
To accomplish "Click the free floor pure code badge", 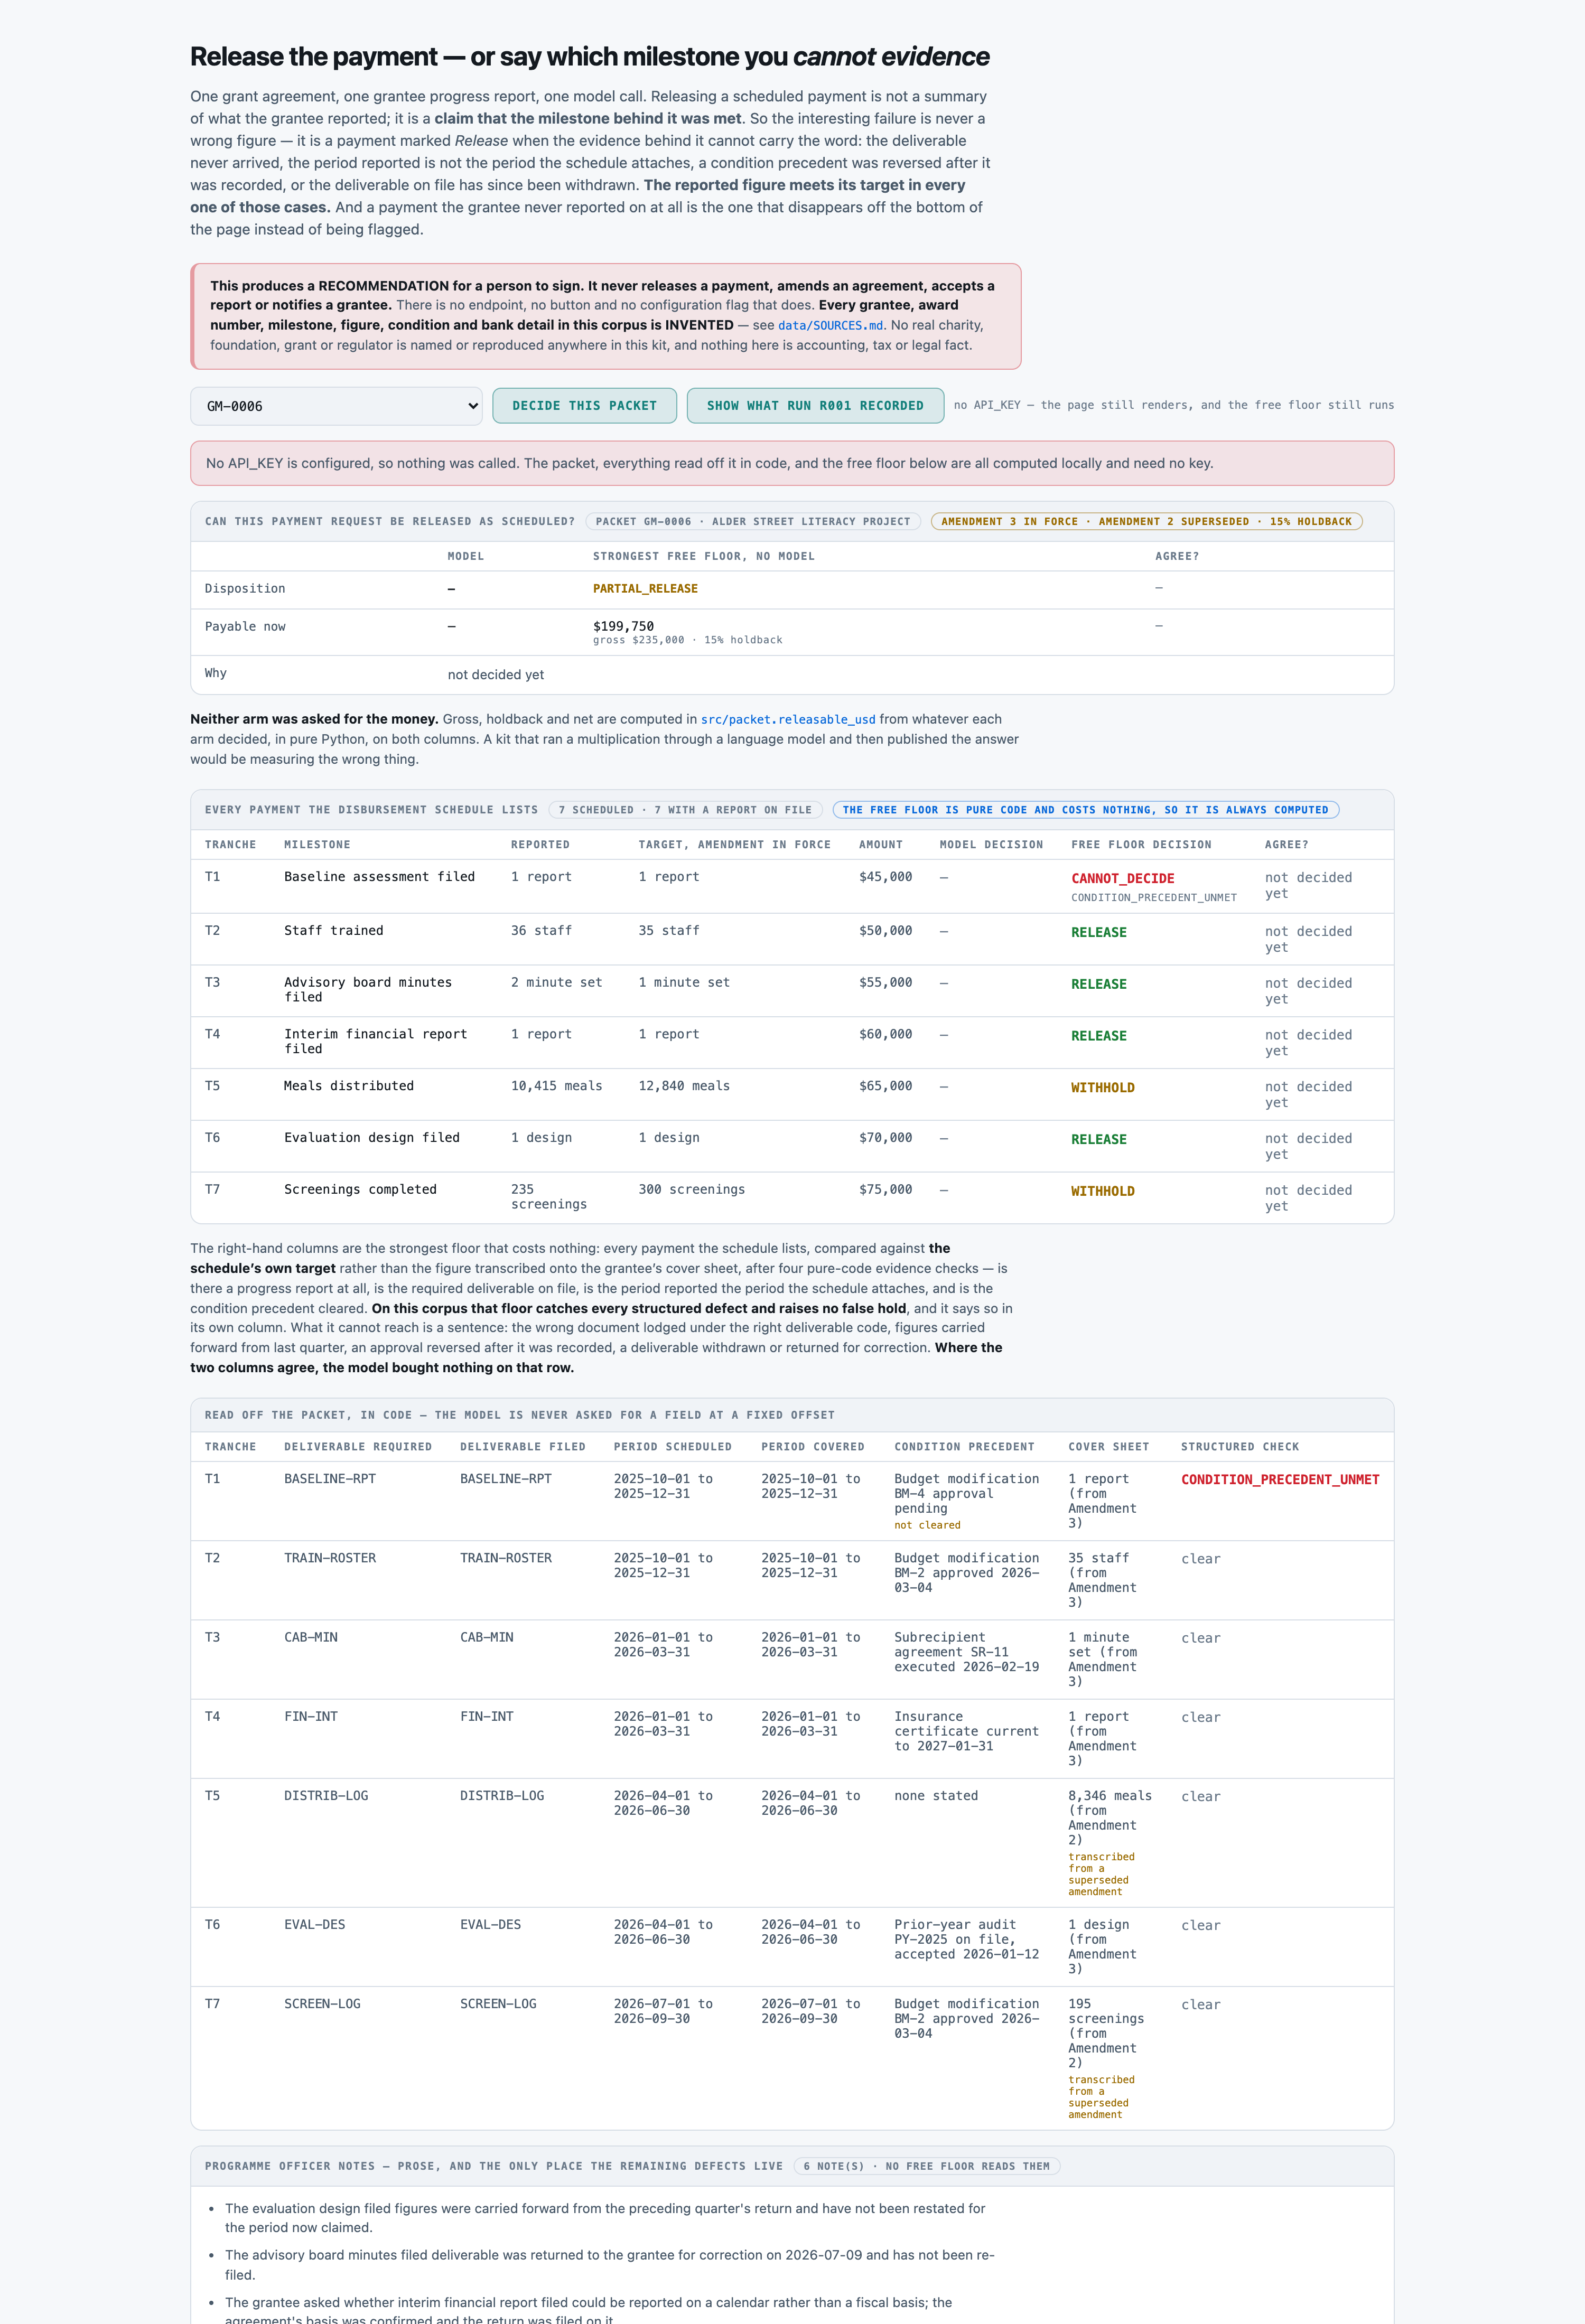I will [x=1085, y=810].
